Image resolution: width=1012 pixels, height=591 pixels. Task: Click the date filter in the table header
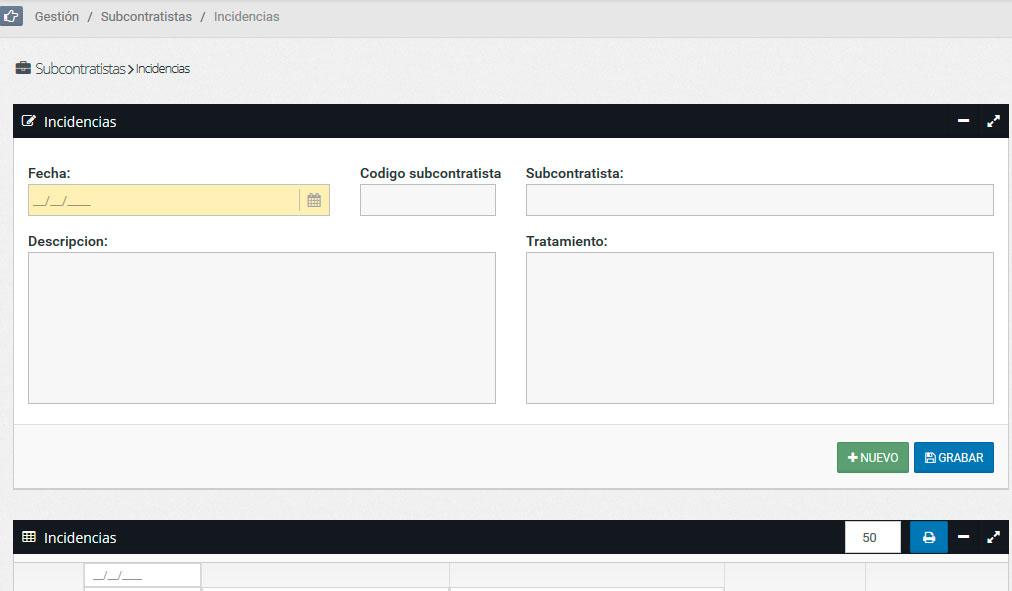point(143,575)
